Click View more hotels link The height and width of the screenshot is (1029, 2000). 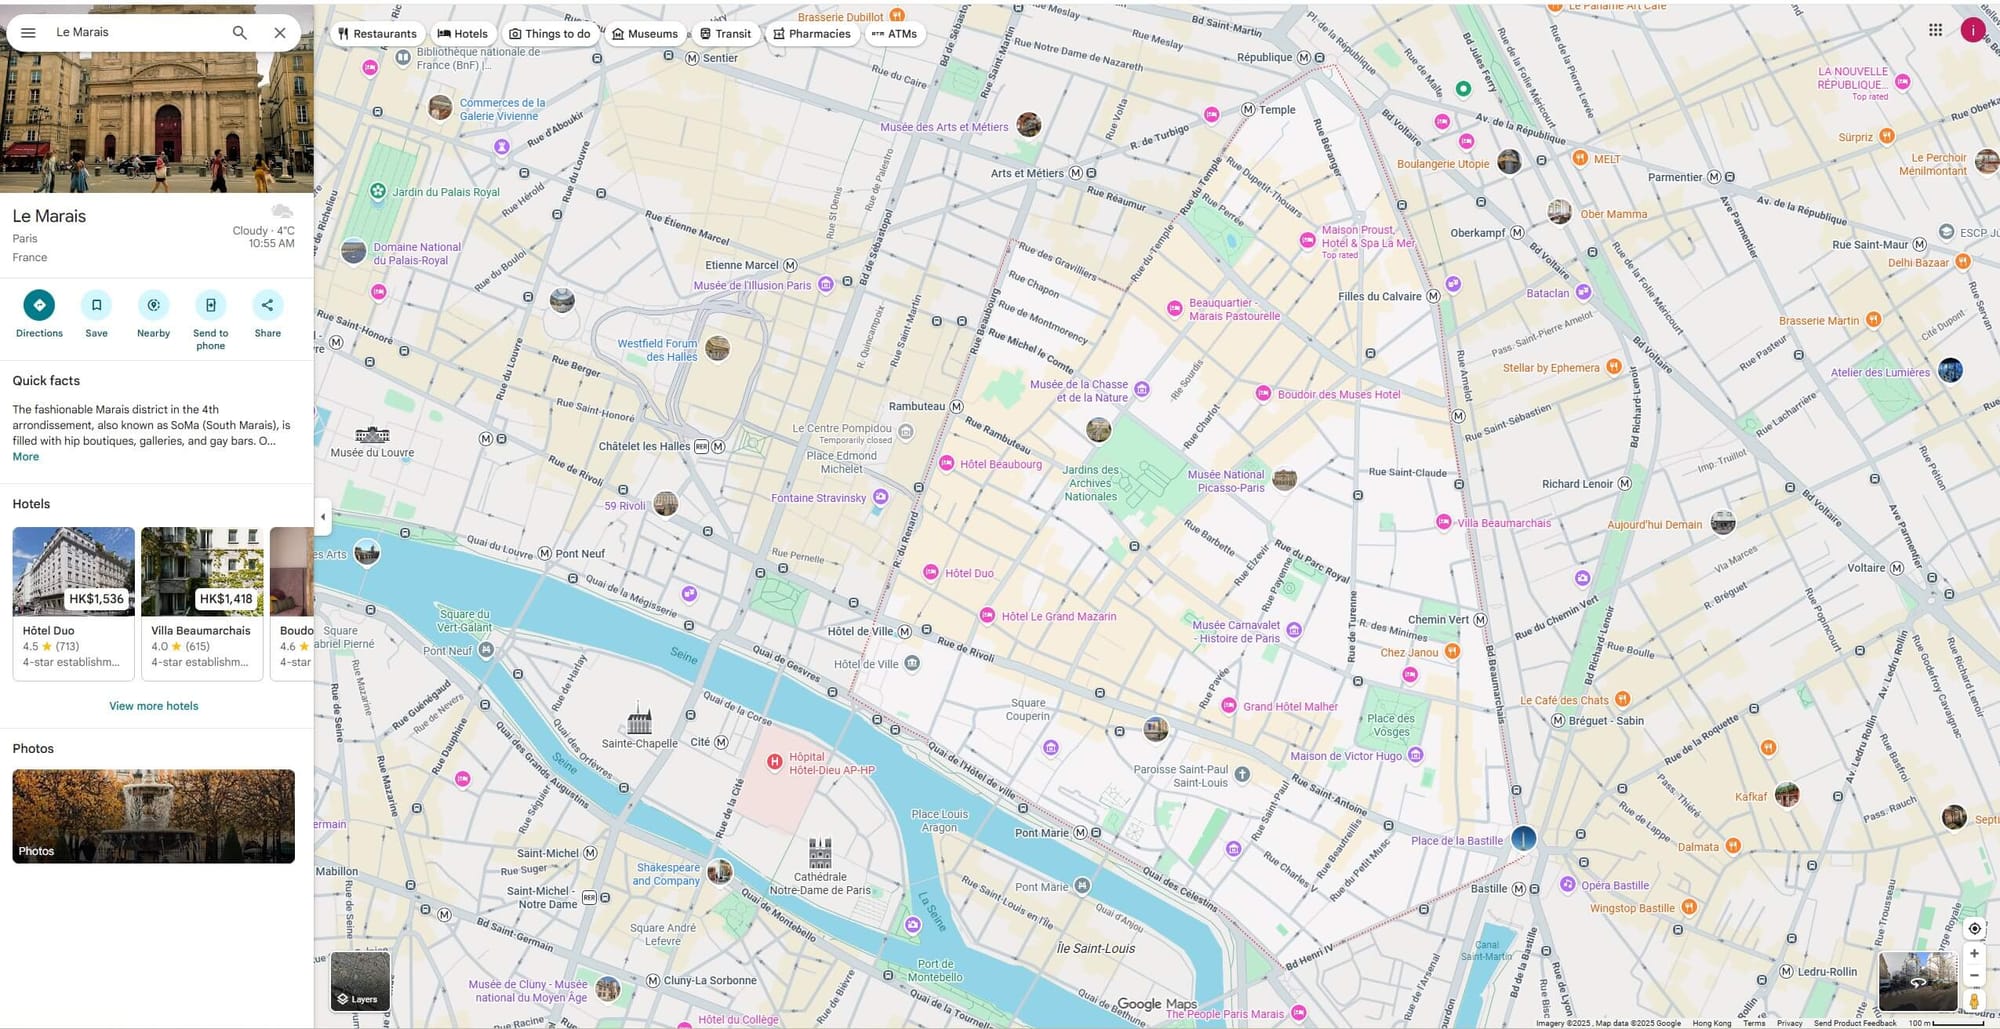coord(153,706)
